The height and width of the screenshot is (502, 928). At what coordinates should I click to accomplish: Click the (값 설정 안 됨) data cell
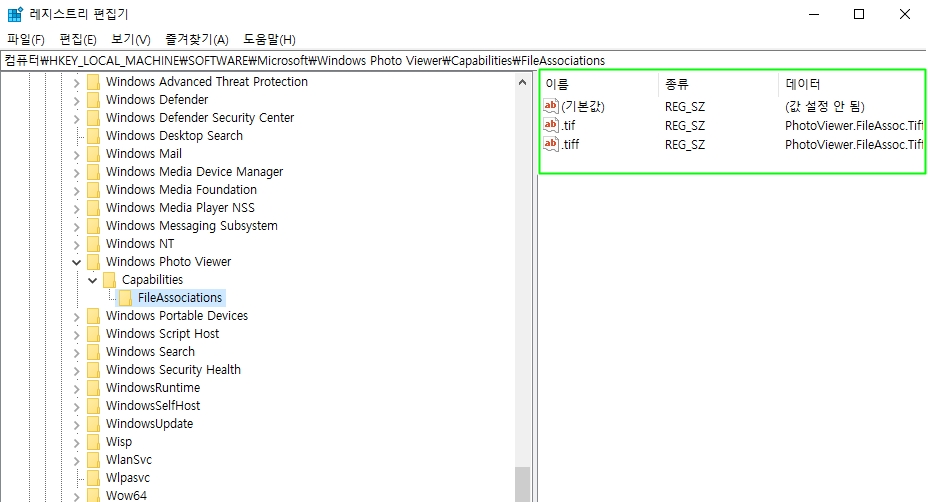[x=824, y=107]
